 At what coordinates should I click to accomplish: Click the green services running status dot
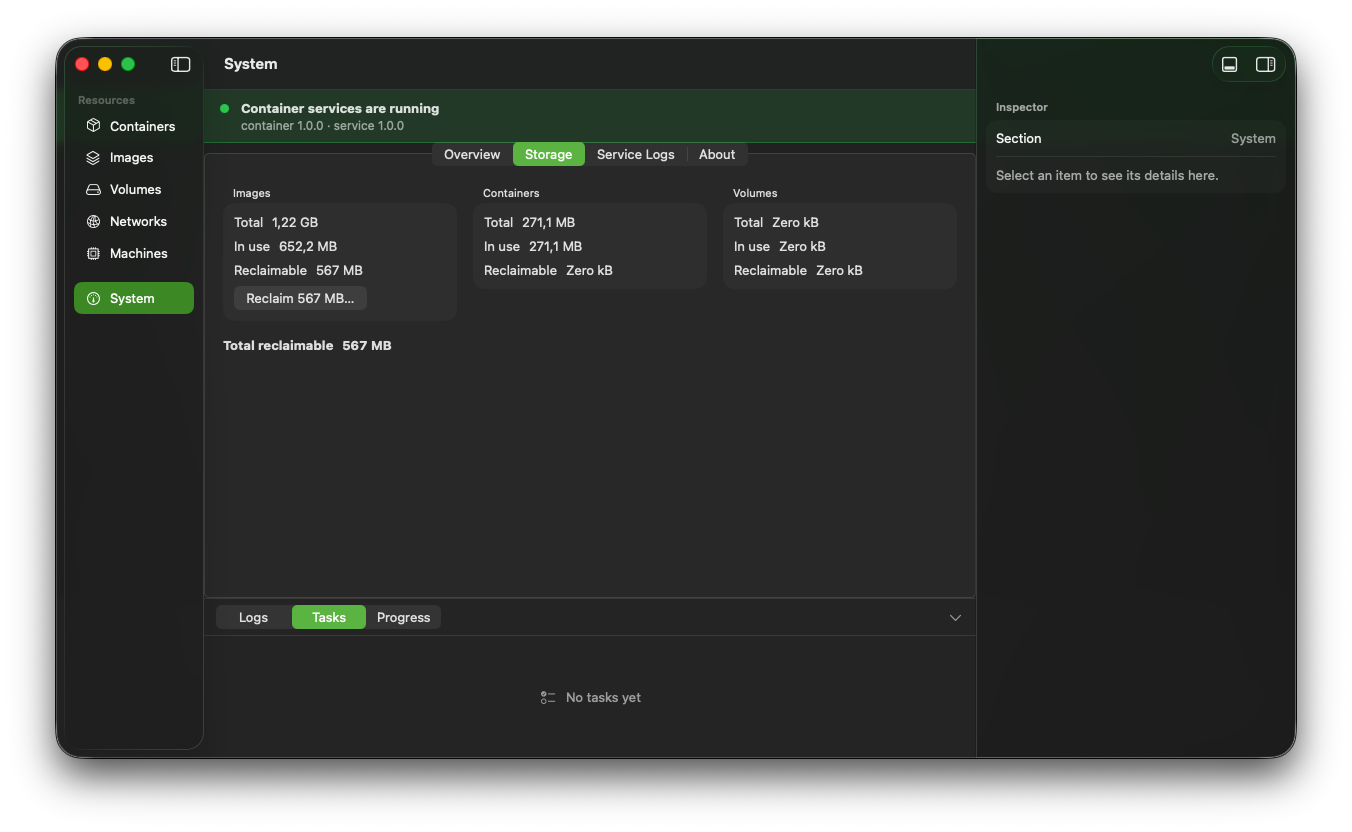[224, 108]
